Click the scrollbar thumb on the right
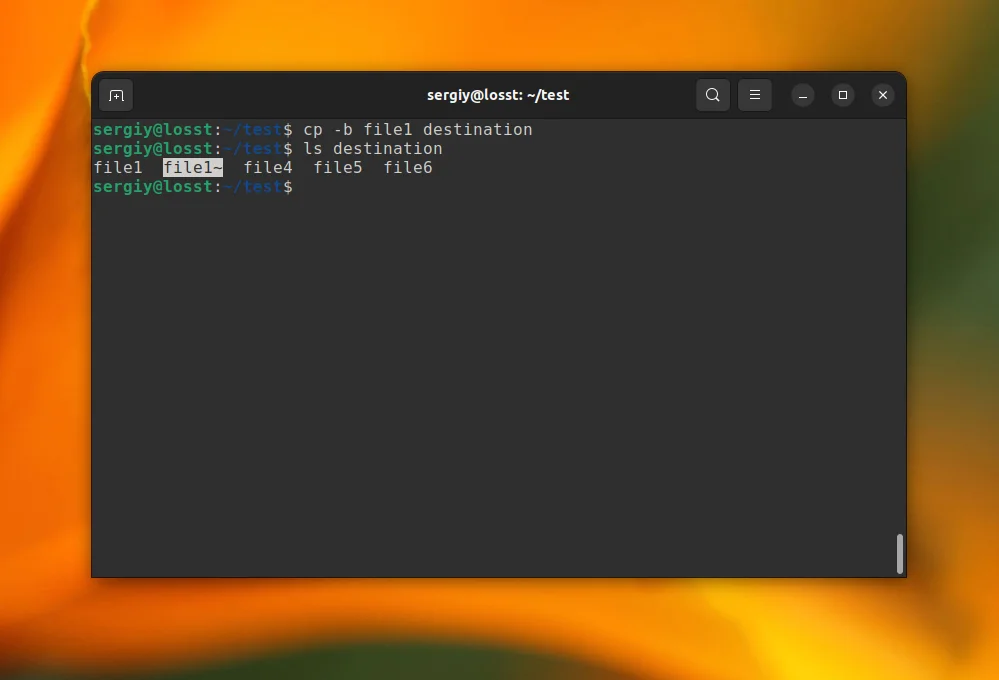Viewport: 999px width, 680px height. [898, 550]
